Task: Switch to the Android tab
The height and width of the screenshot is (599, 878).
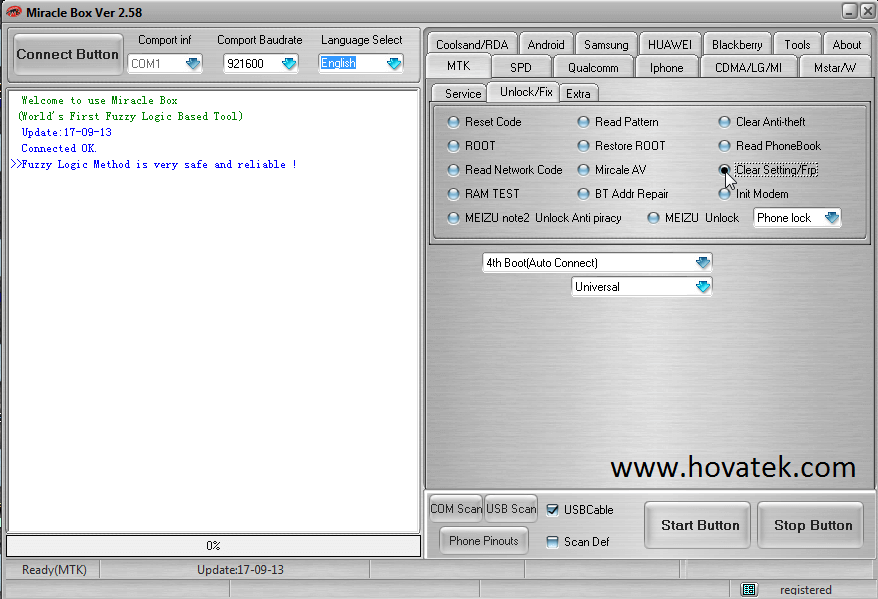Action: [546, 45]
